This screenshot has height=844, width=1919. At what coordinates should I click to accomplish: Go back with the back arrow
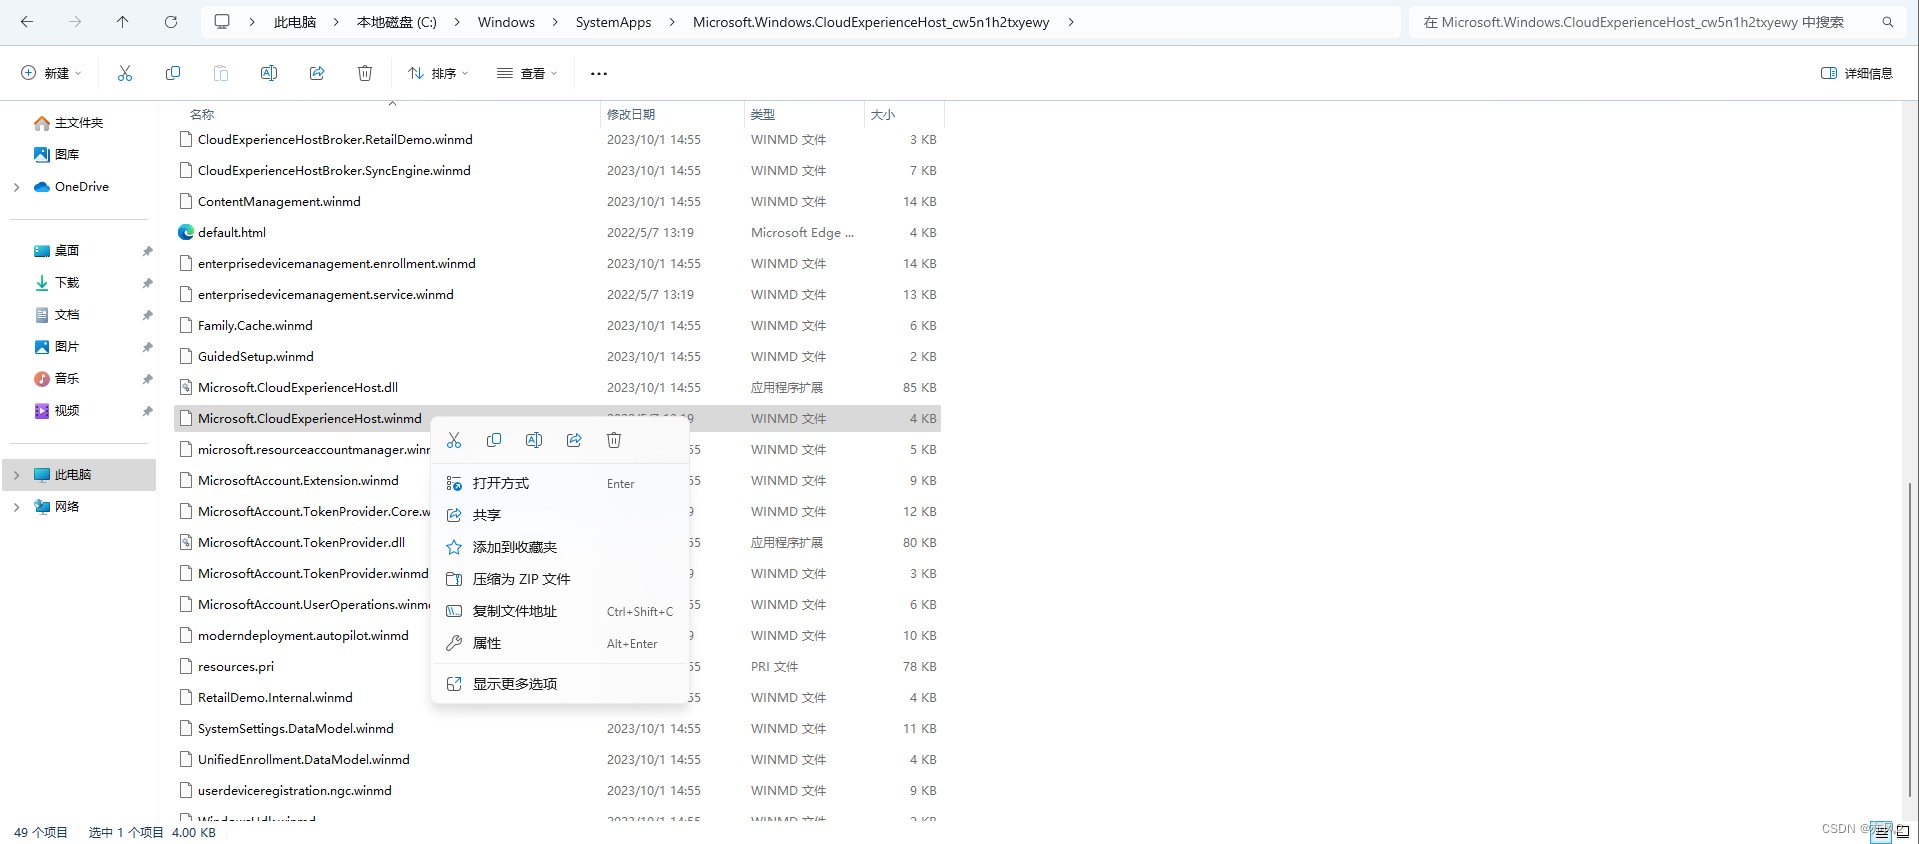27,22
